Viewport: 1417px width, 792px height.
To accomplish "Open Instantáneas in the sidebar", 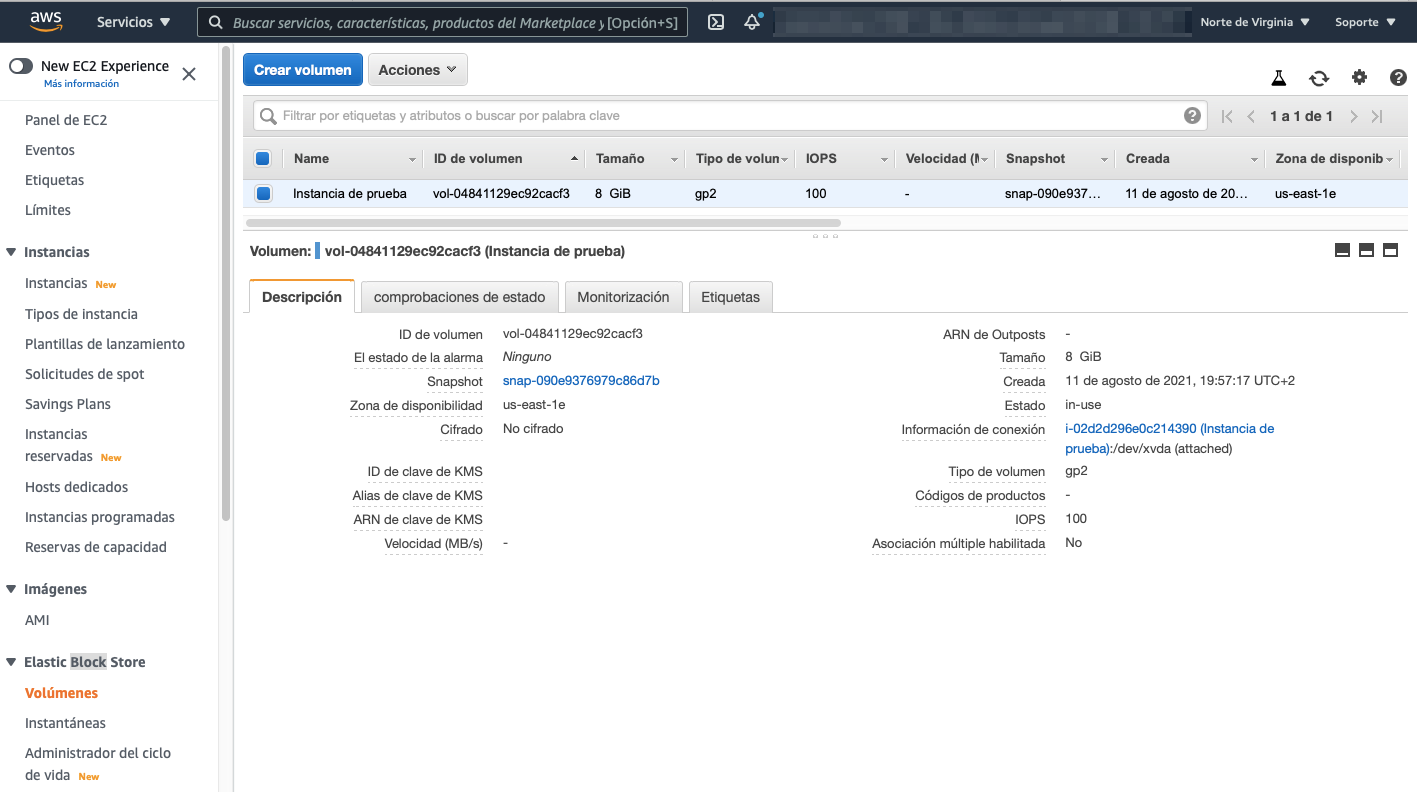I will pyautogui.click(x=65, y=723).
